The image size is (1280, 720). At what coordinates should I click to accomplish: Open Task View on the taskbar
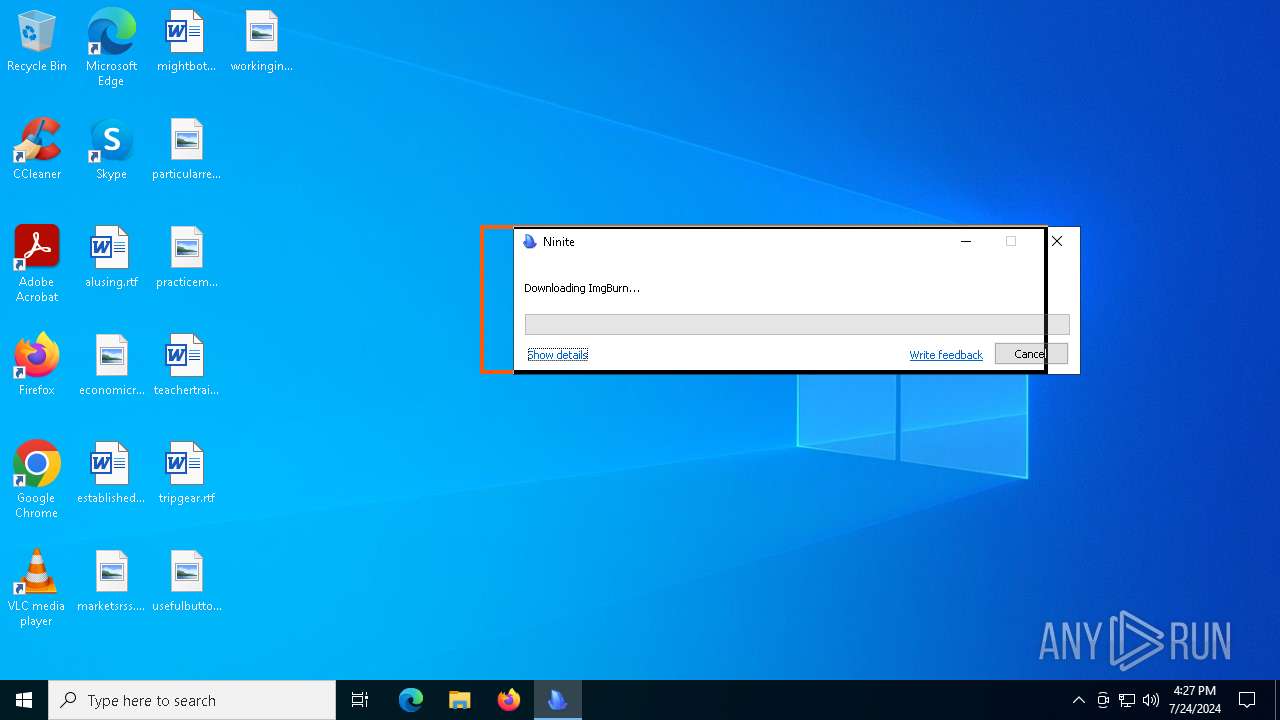360,700
